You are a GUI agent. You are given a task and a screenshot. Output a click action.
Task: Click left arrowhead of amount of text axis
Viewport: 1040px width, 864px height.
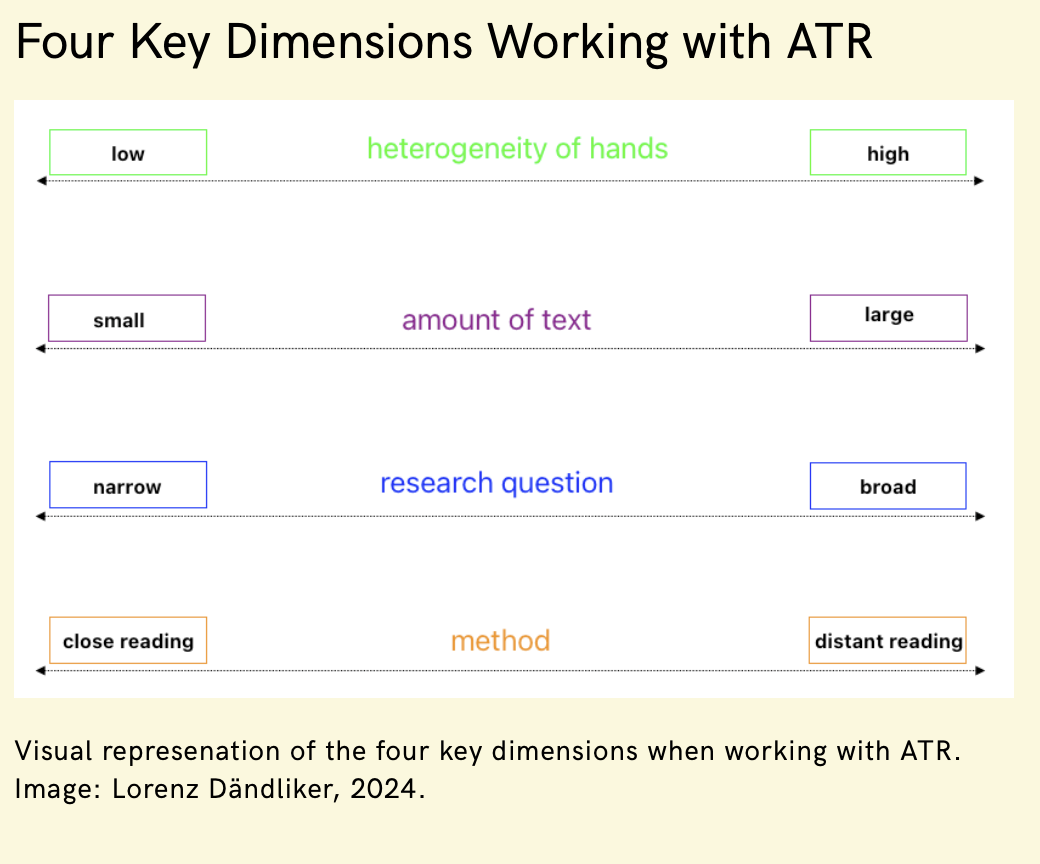point(41,349)
